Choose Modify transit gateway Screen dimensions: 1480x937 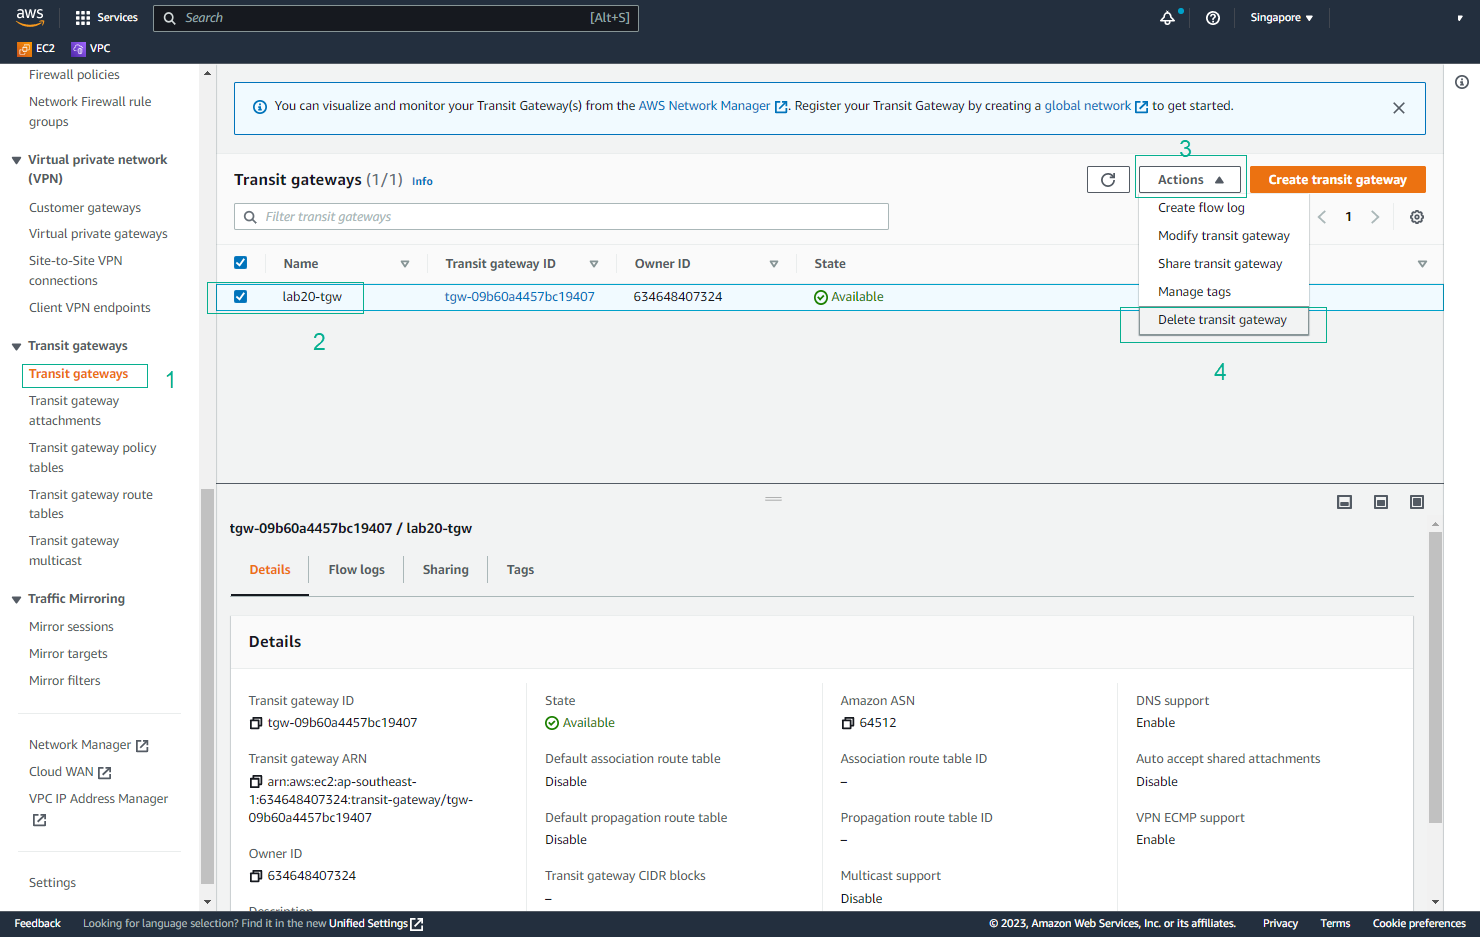(1224, 236)
